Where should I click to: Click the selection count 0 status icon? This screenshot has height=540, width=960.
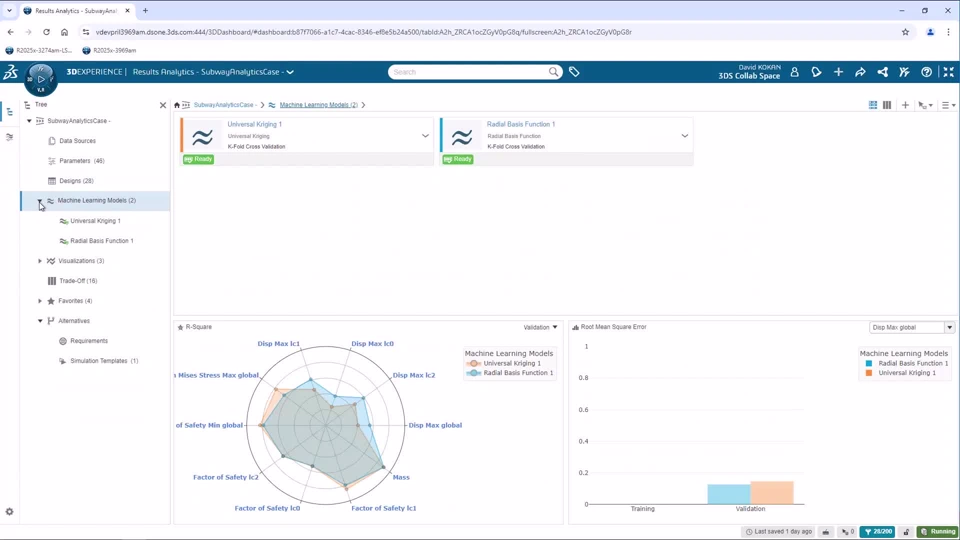pos(848,531)
